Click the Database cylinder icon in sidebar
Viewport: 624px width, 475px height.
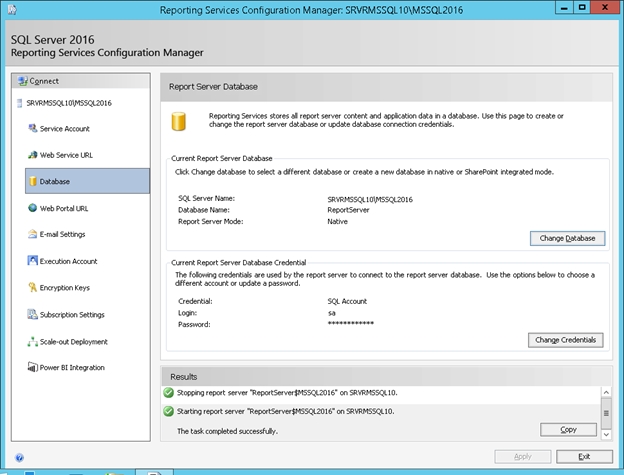(33, 181)
